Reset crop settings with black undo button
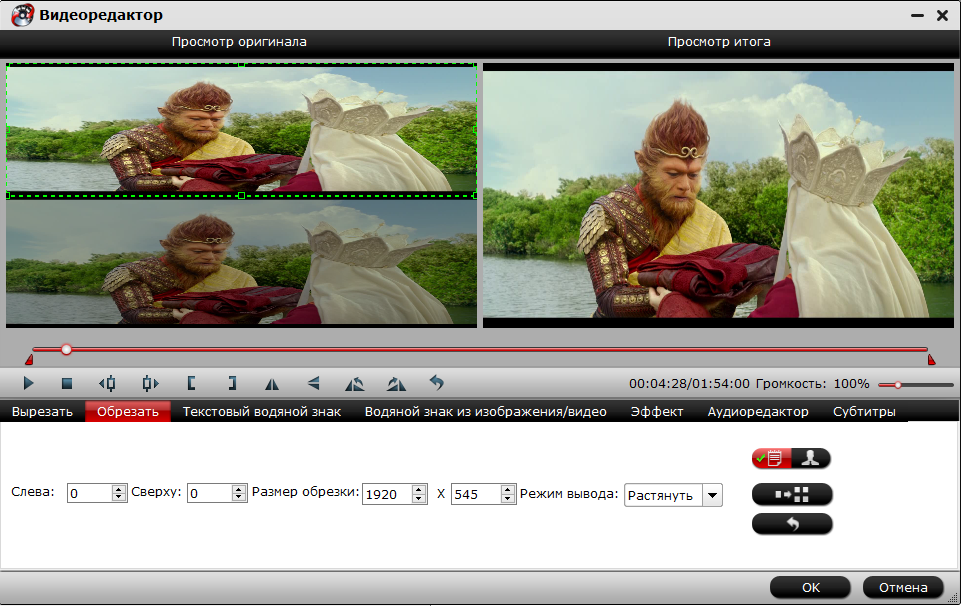The width and height of the screenshot is (961, 606). 792,524
